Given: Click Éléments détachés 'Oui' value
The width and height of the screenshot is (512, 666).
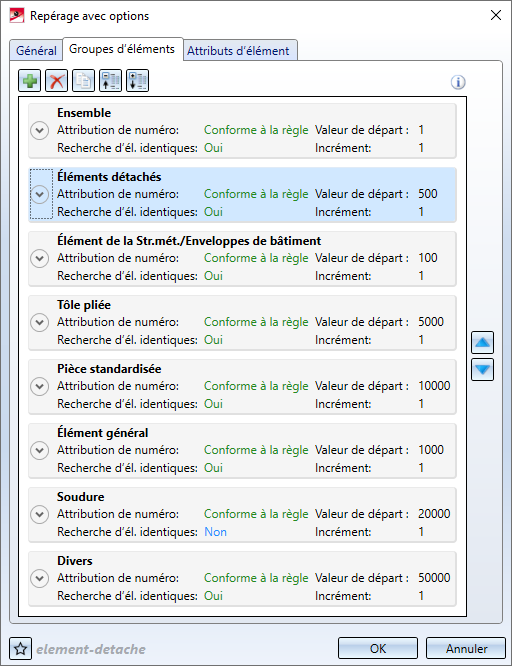Looking at the screenshot, I should (213, 212).
